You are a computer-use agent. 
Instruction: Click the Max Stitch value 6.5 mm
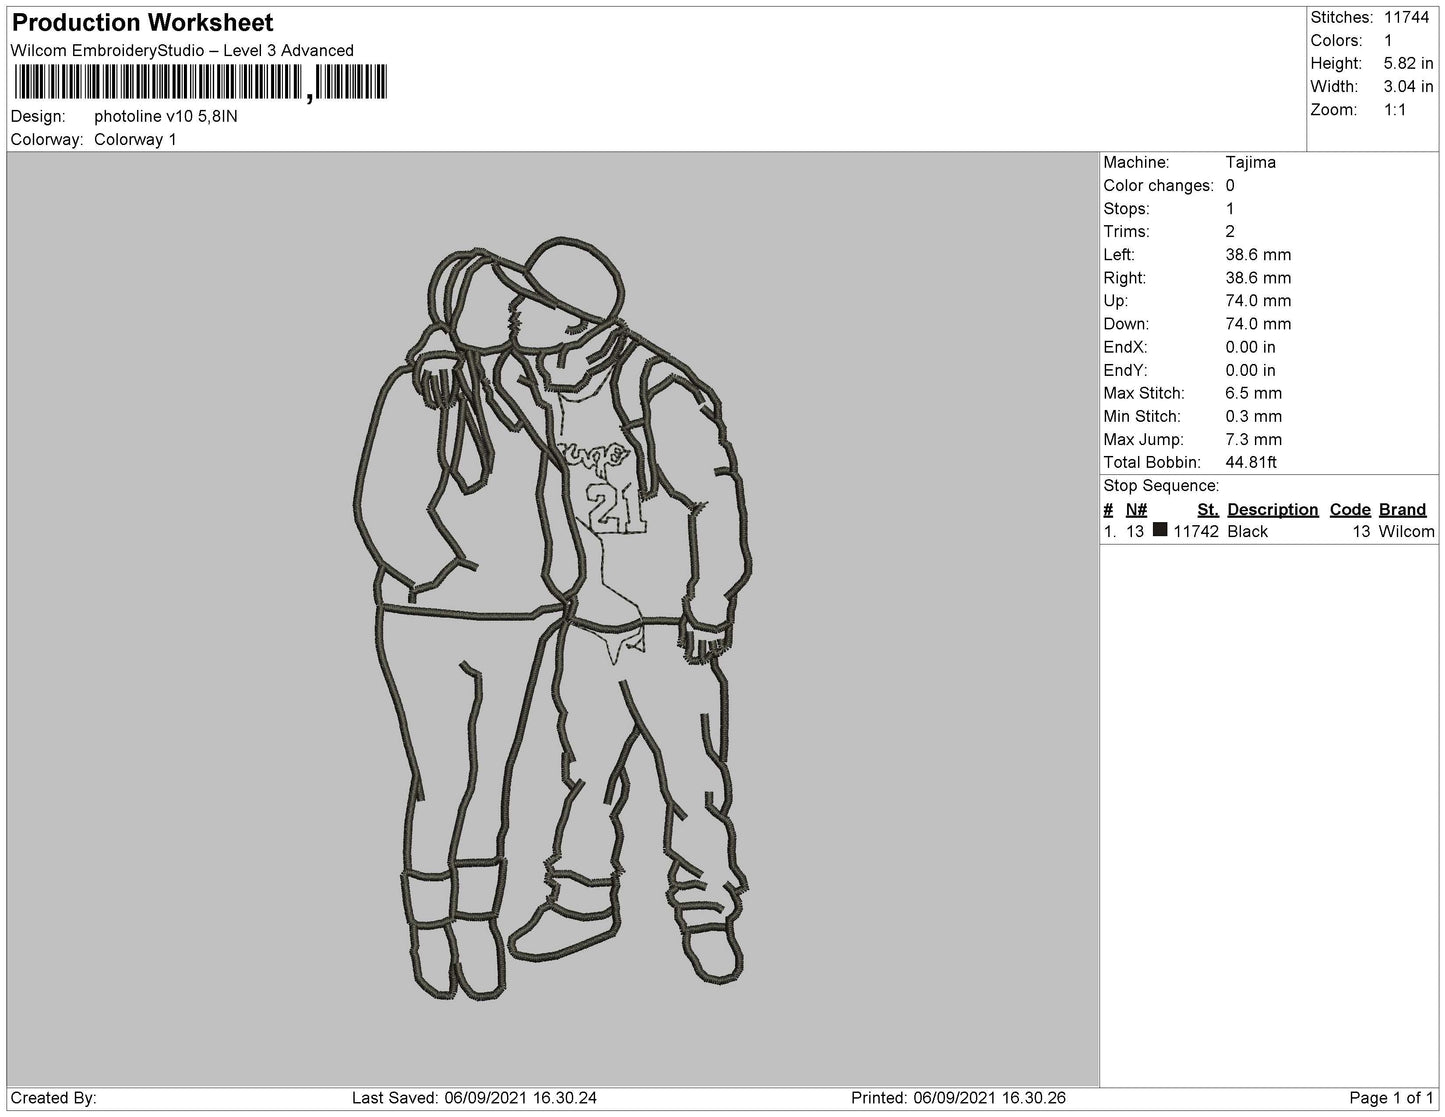tap(1254, 393)
